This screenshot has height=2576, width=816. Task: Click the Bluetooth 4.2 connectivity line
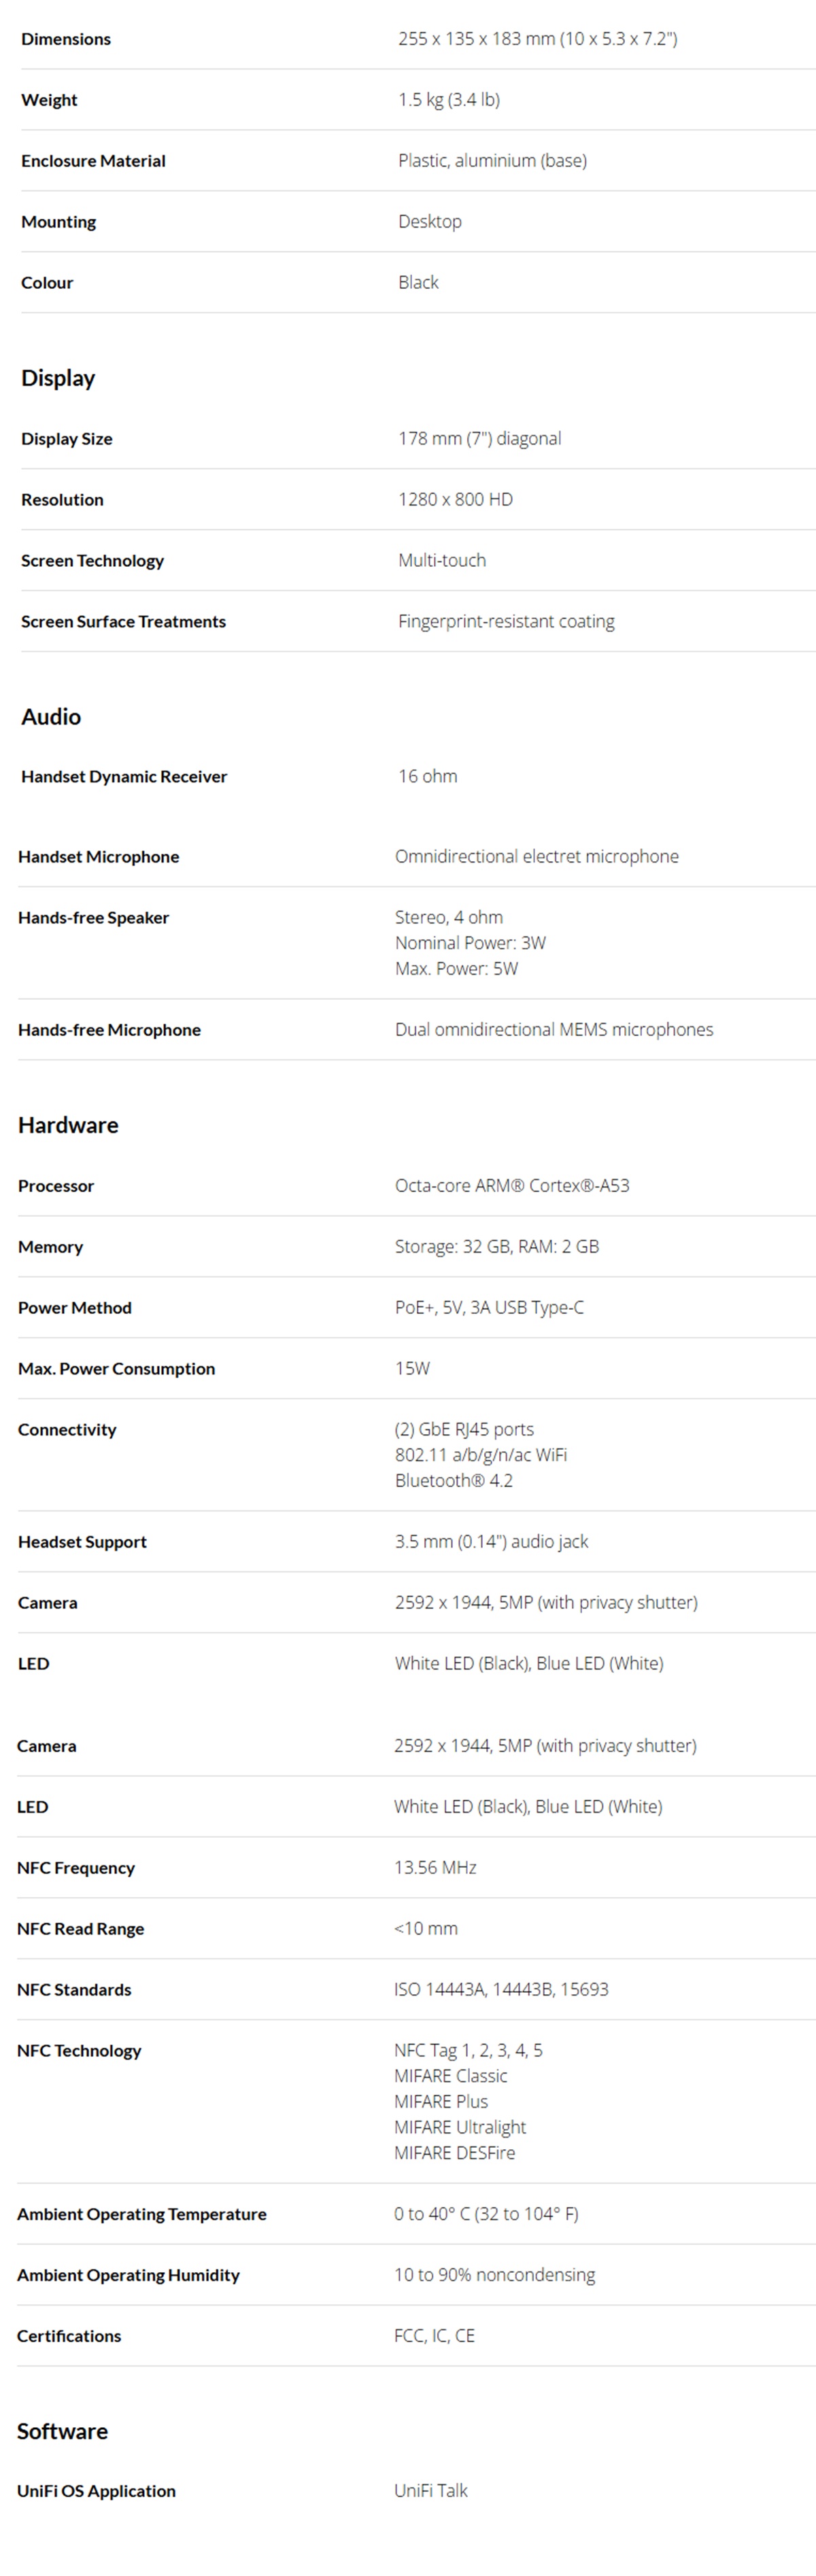coord(454,1481)
